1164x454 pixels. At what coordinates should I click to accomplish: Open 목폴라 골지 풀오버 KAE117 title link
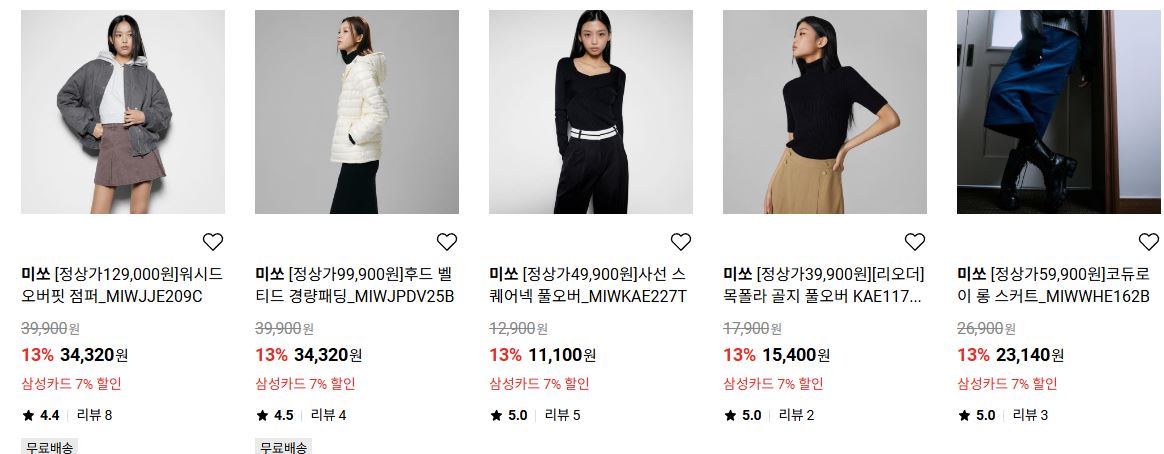823,286
